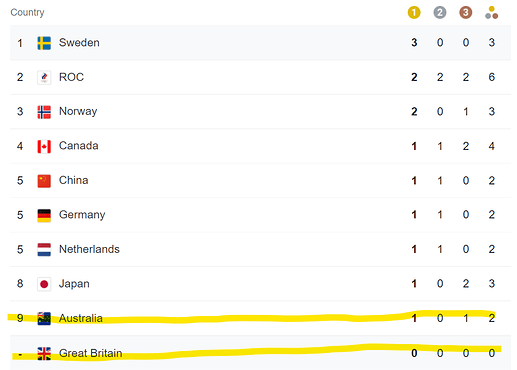Screen dimensions: 517x370
Task: Click the Sweden flag icon
Action: (44, 43)
